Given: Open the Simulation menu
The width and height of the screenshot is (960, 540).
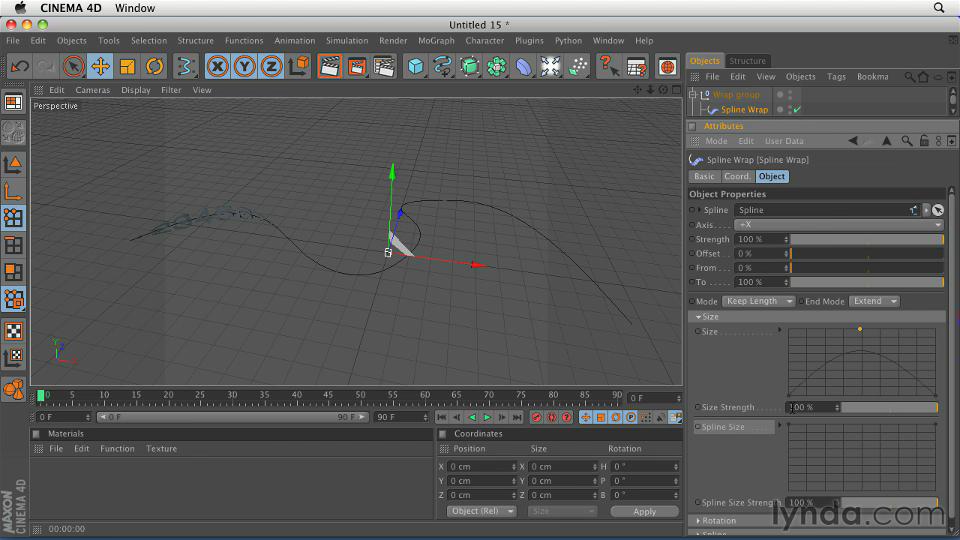Looking at the screenshot, I should pos(347,40).
